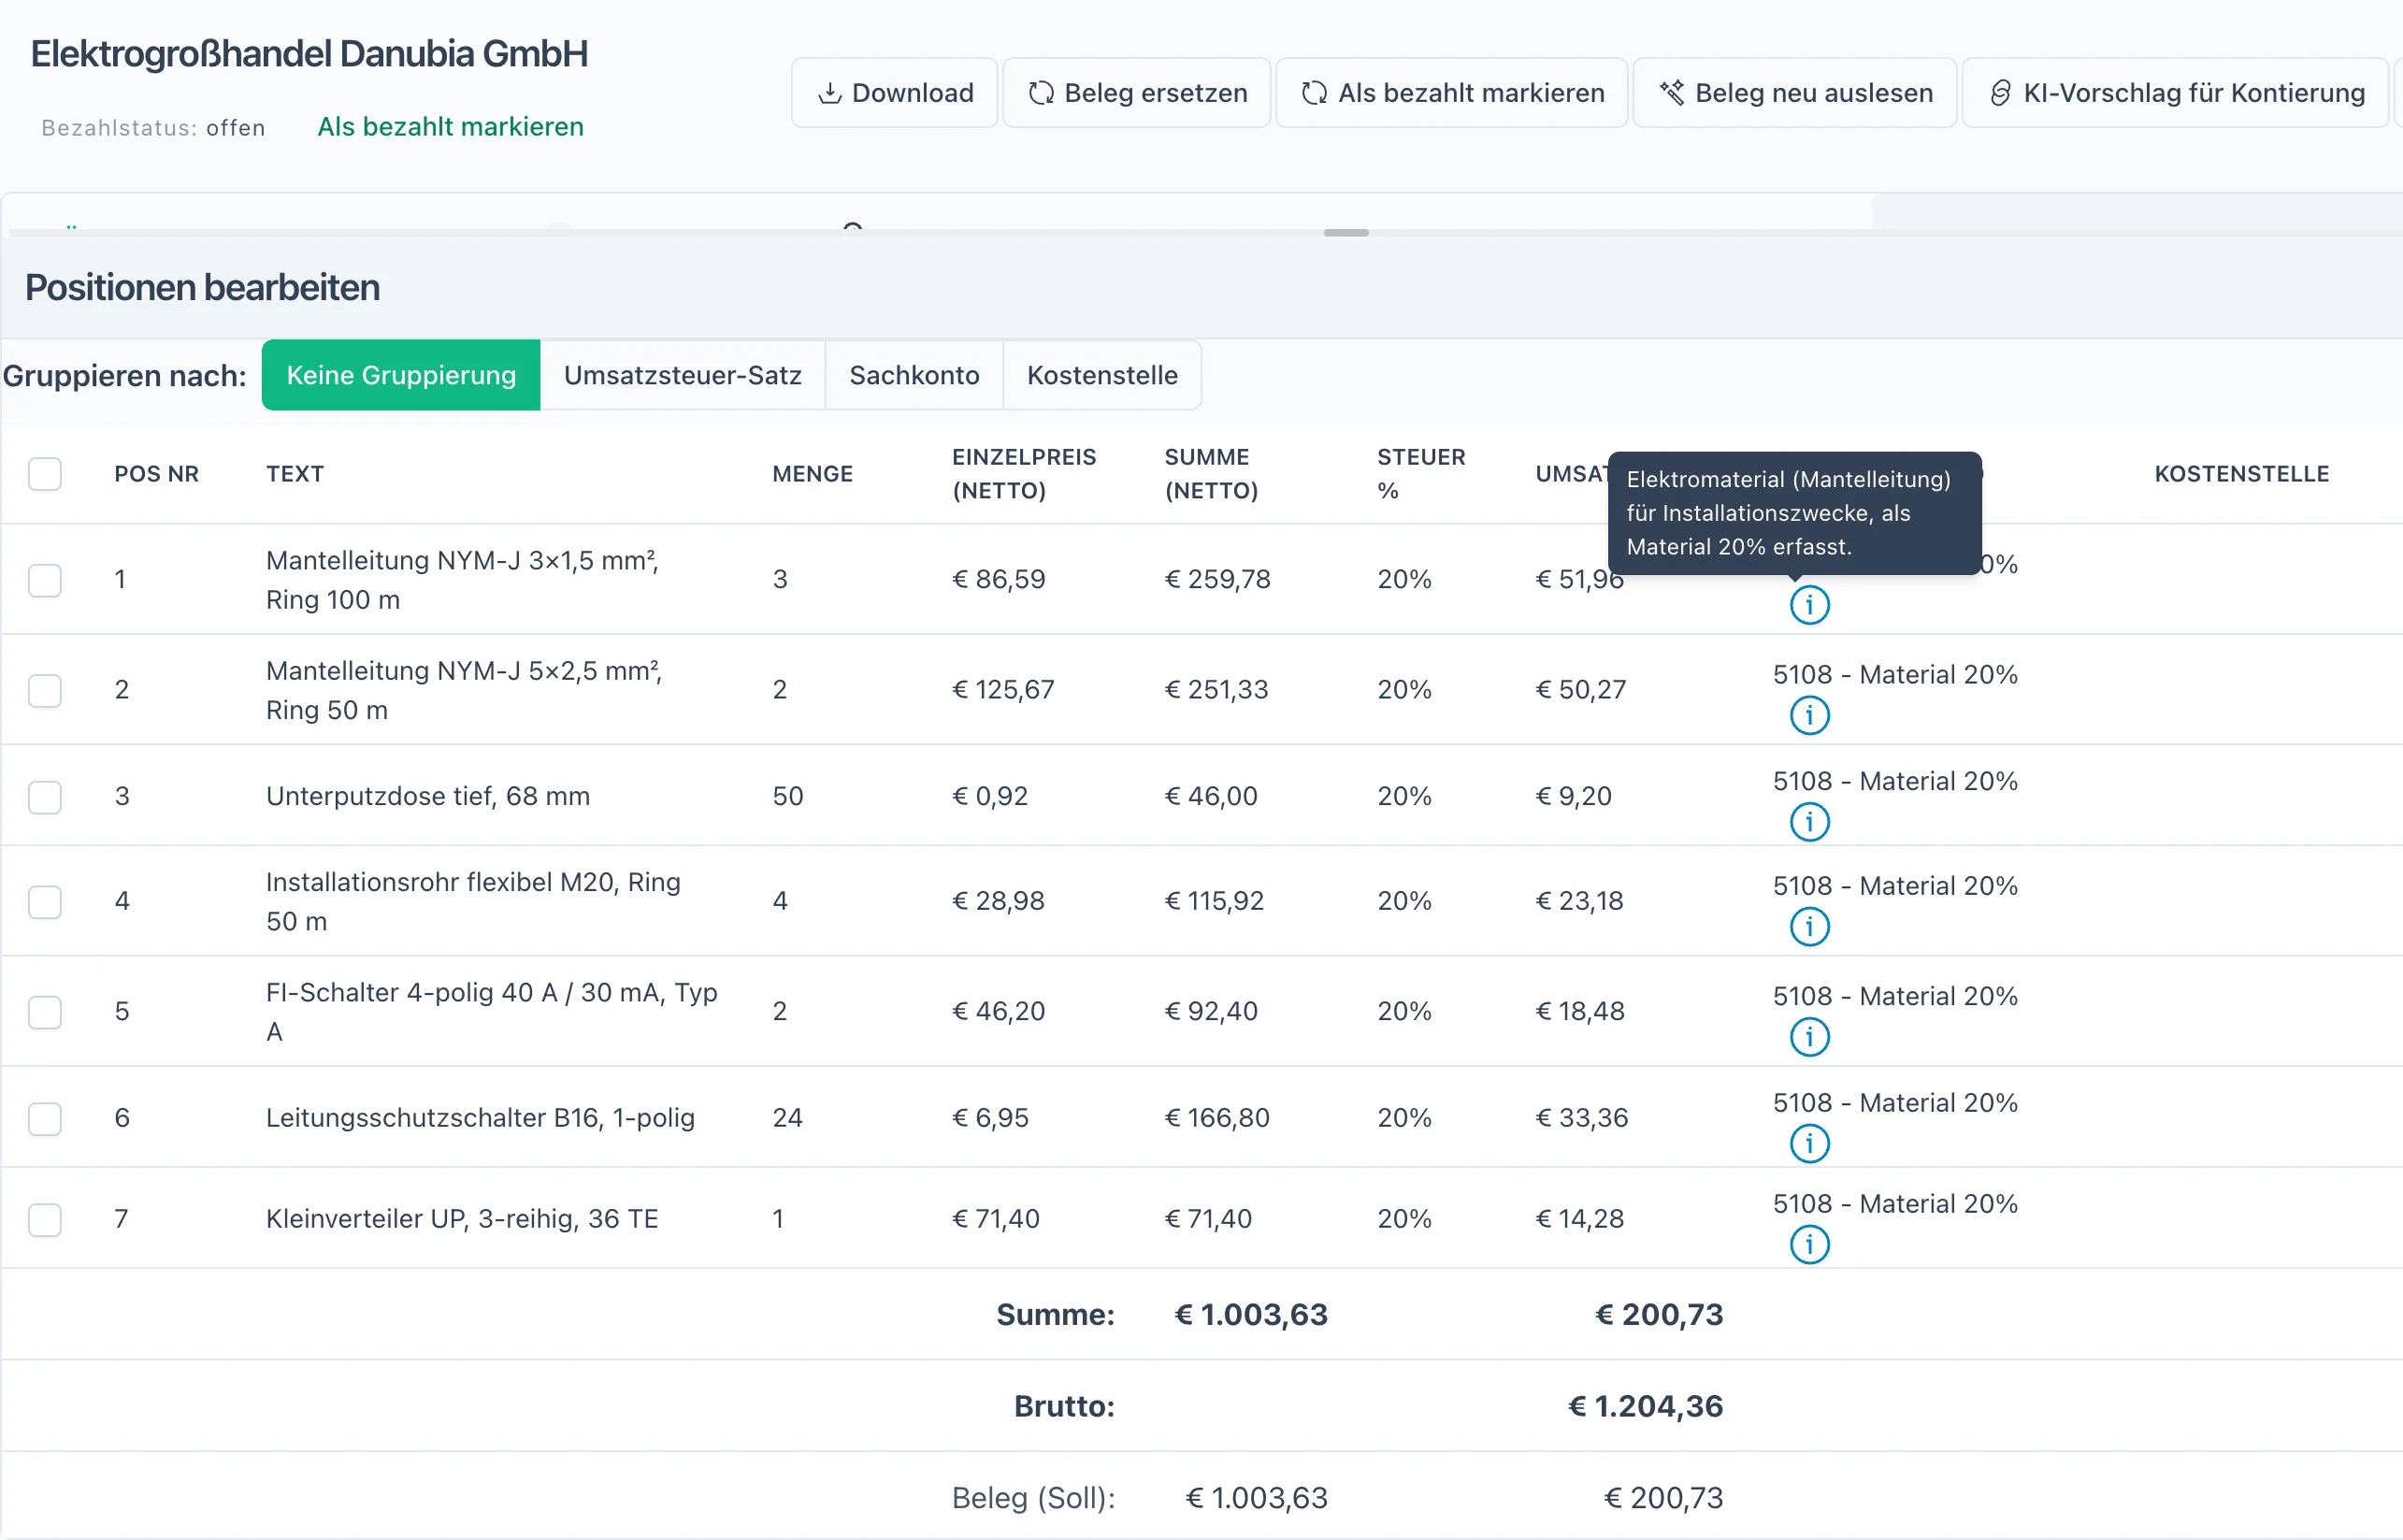Viewport: 2403px width, 1540px height.
Task: Click the Summe netto € 1.003,63 value
Action: tap(1250, 1314)
